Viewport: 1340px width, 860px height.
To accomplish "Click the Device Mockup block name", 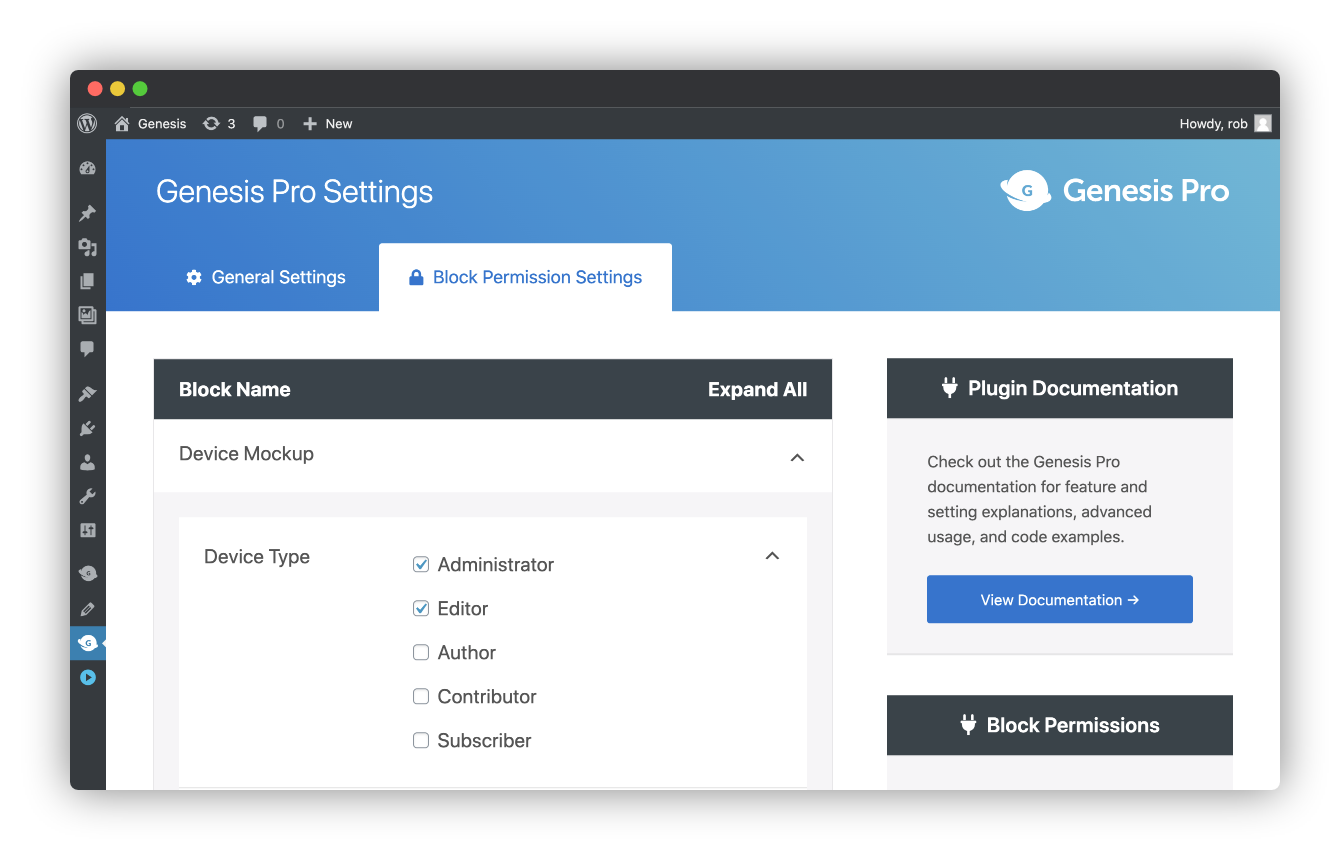I will tap(246, 454).
